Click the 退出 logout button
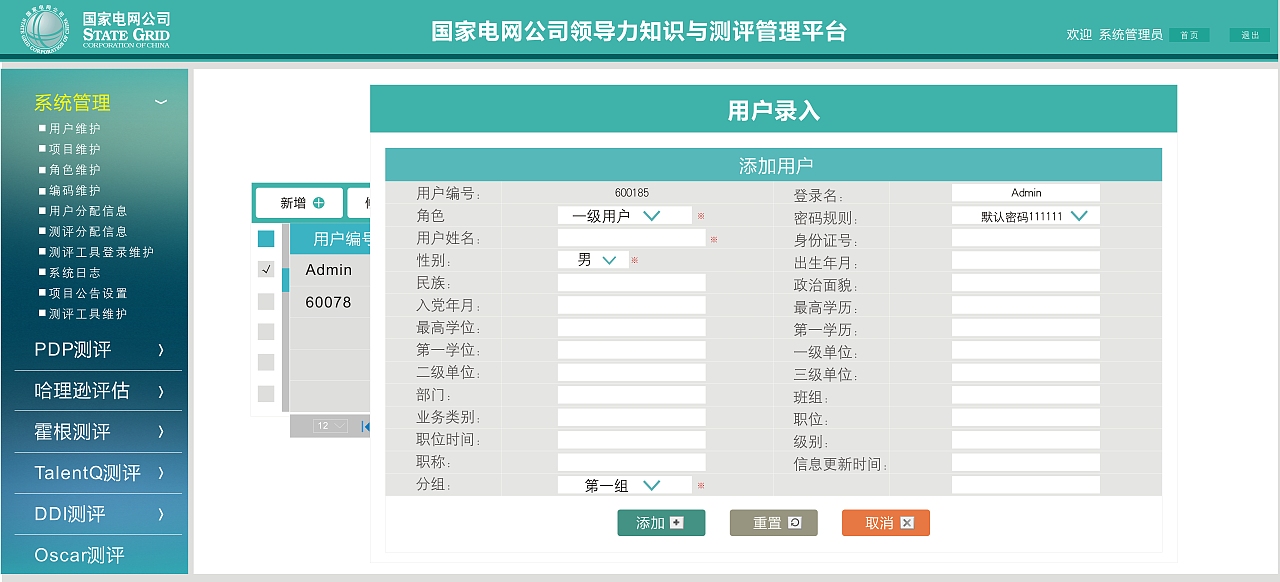 click(x=1252, y=34)
